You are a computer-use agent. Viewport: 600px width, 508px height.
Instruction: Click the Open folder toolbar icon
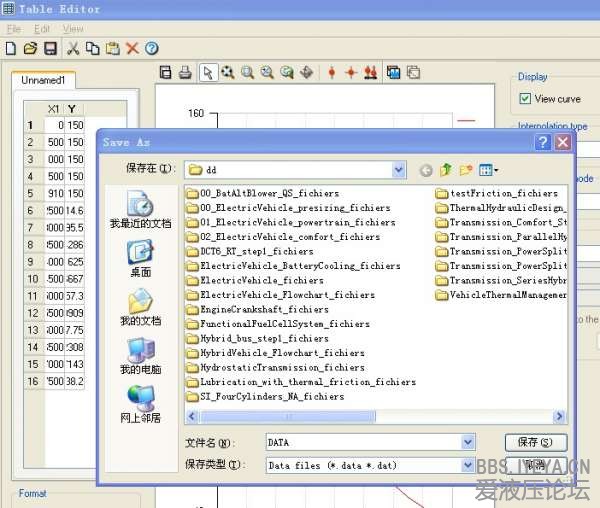click(x=30, y=48)
